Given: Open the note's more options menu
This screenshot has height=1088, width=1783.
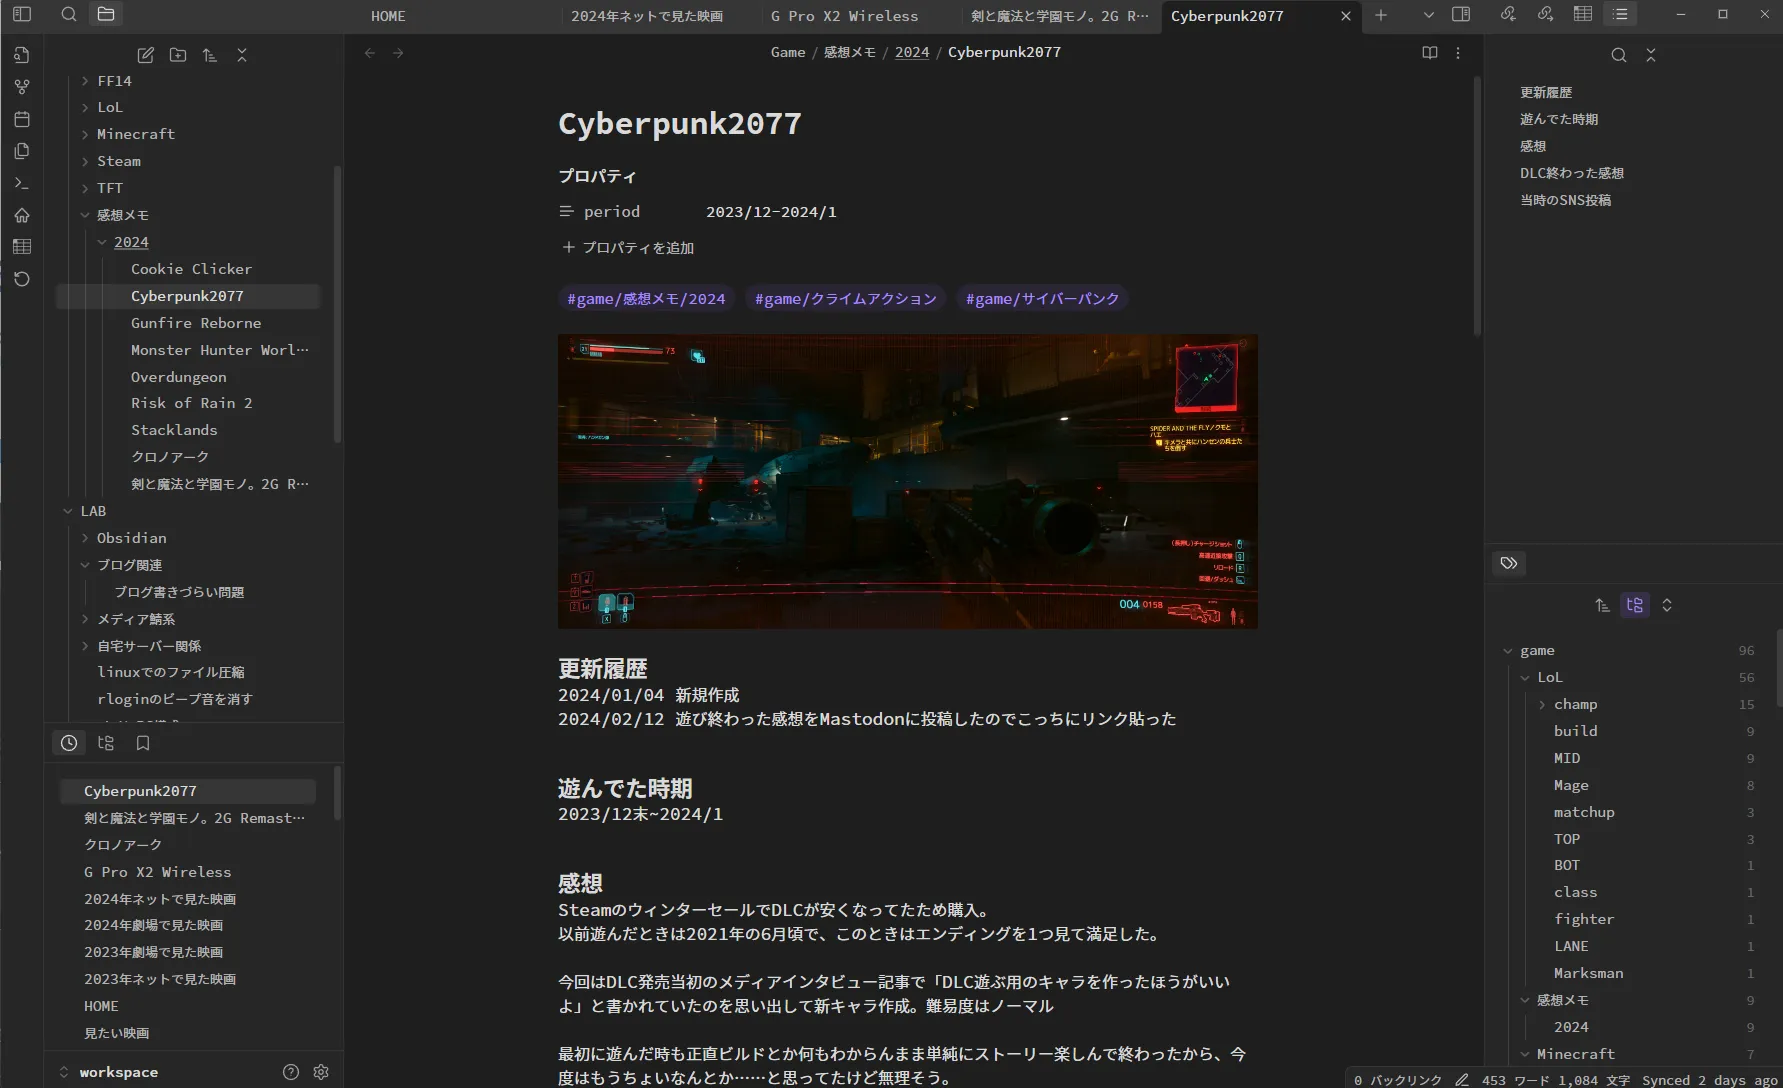Looking at the screenshot, I should click(x=1458, y=53).
